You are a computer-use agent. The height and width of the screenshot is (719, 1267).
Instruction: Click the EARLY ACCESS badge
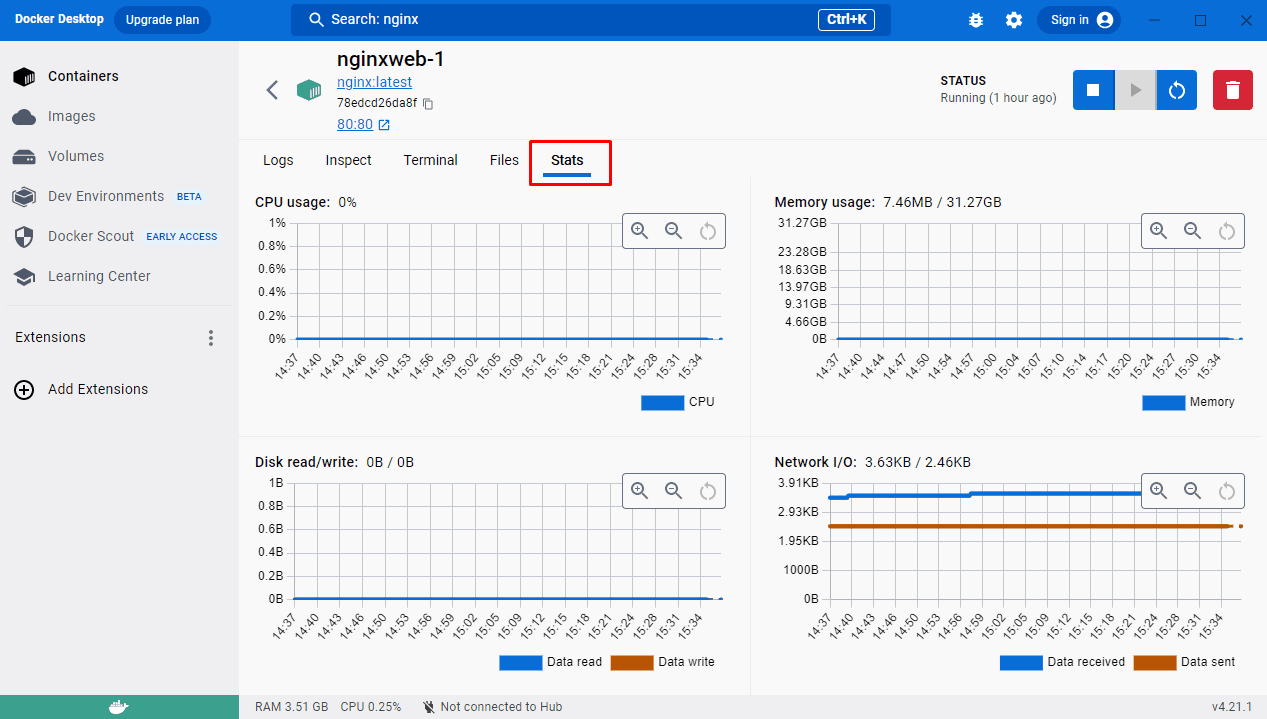coord(182,237)
